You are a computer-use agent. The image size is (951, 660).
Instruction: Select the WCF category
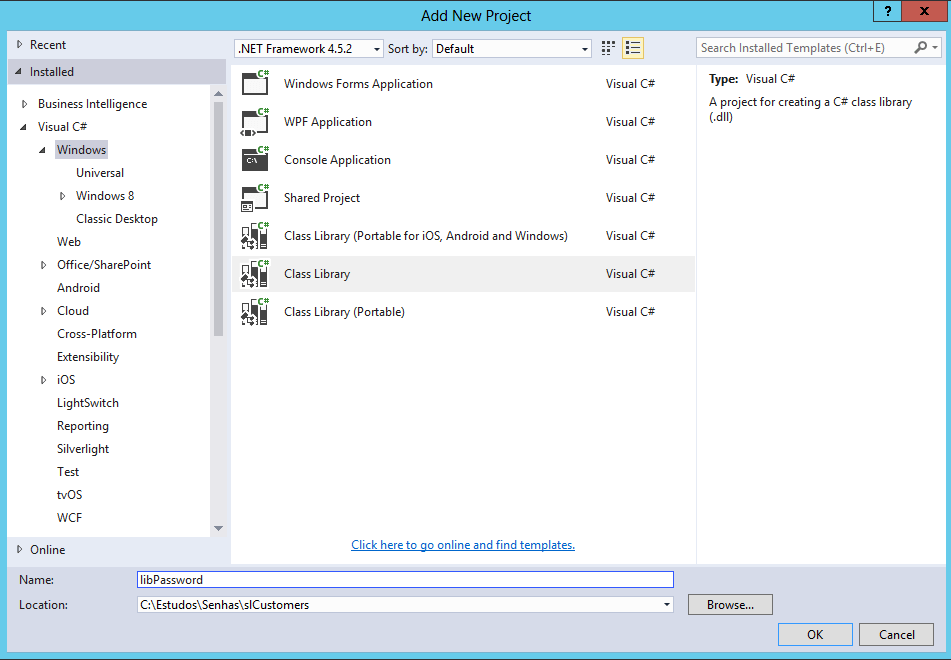tap(69, 517)
